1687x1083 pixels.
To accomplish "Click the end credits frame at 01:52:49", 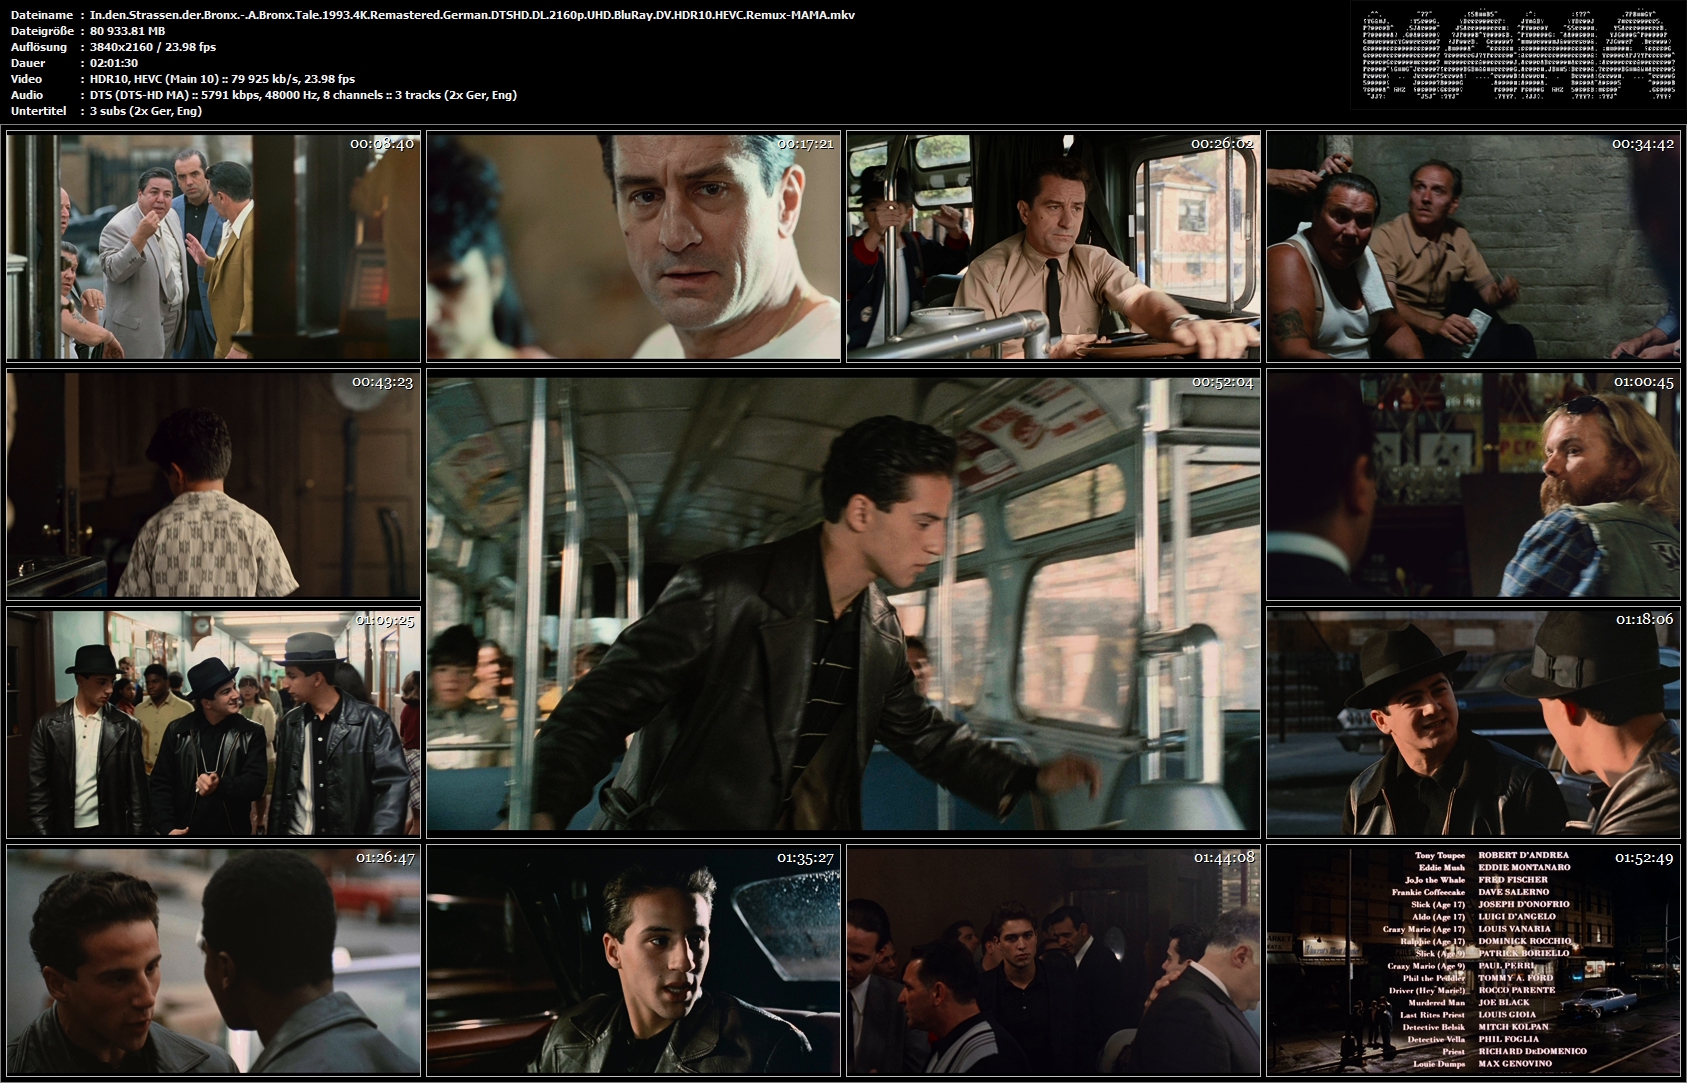I will point(1473,961).
